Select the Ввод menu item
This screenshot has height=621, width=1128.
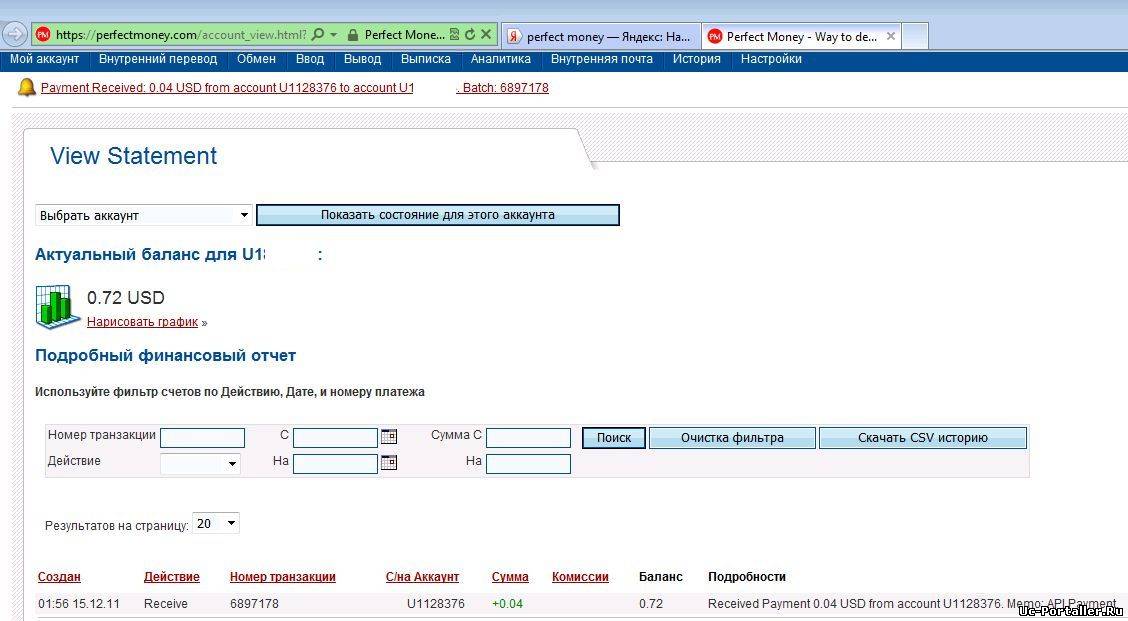[x=310, y=59]
